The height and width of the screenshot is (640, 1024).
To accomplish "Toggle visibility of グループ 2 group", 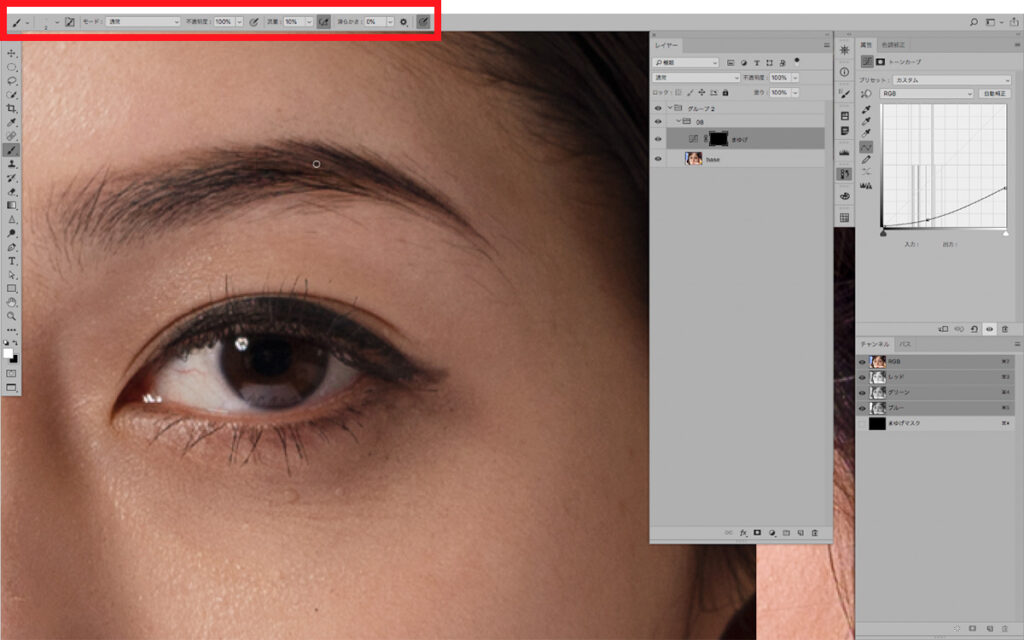I will tap(658, 107).
